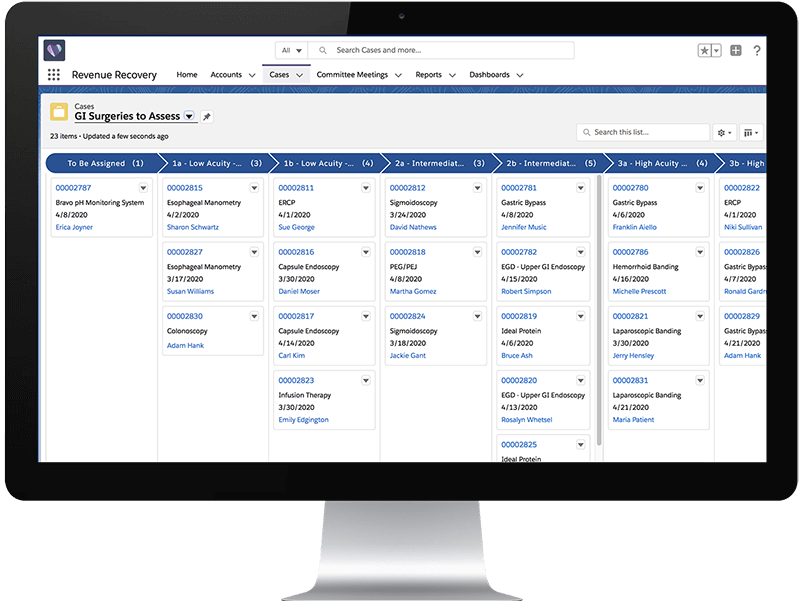Click the global Add plus icon
The image size is (800, 601).
coord(736,51)
